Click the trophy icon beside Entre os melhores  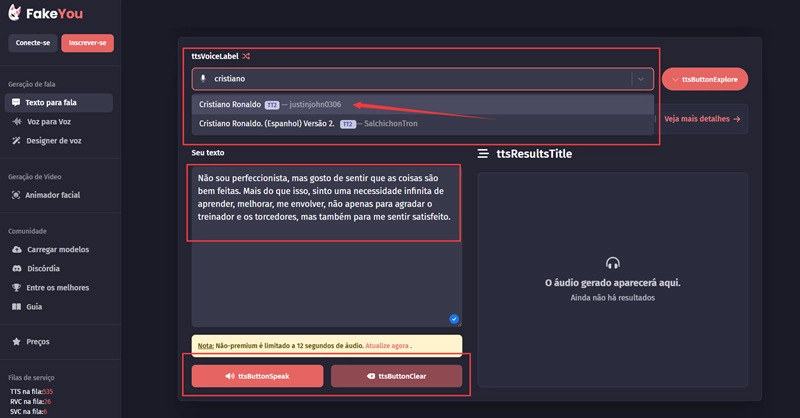pos(16,288)
